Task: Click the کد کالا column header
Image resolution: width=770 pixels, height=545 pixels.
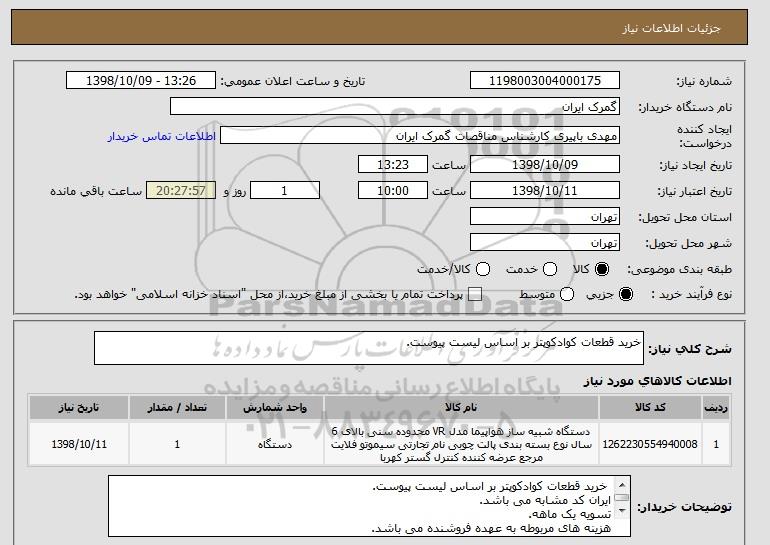Action: (650, 408)
